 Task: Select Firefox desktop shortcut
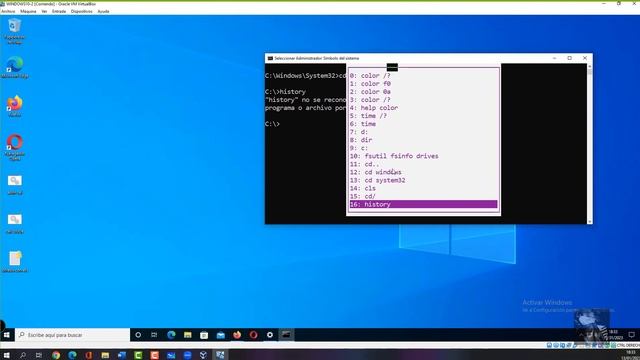15,106
